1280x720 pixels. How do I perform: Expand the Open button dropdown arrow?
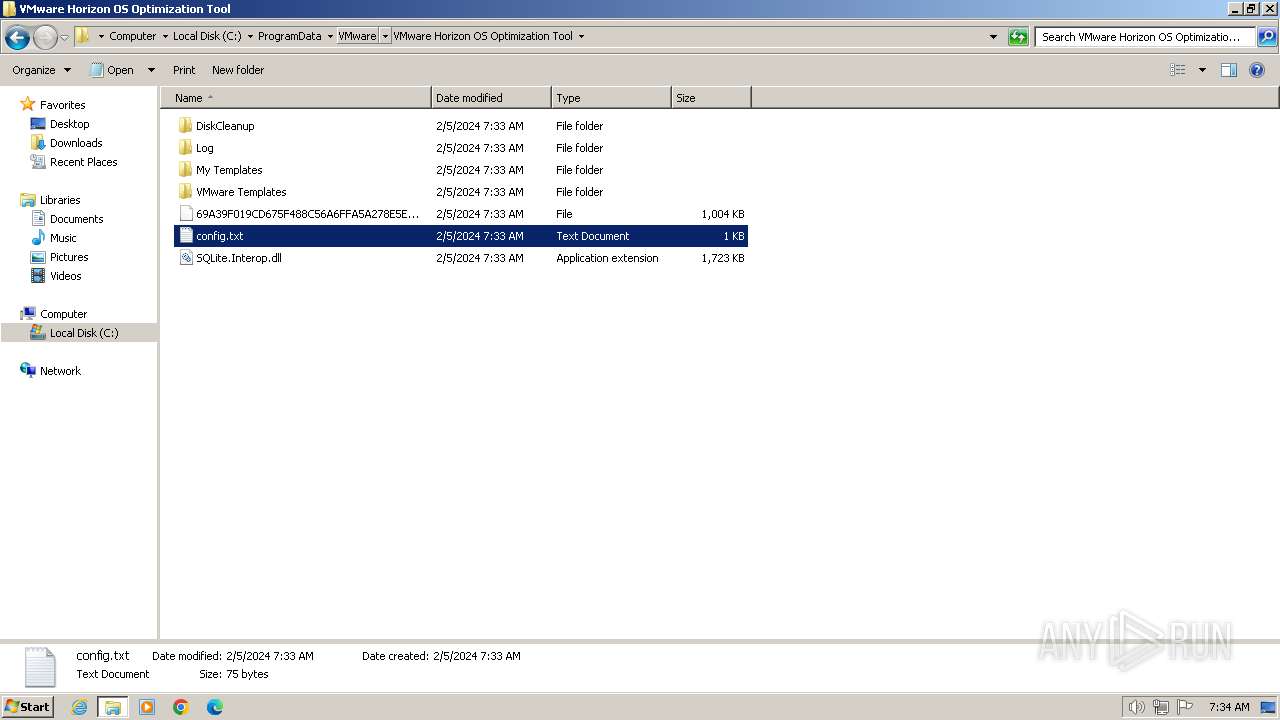click(151, 70)
